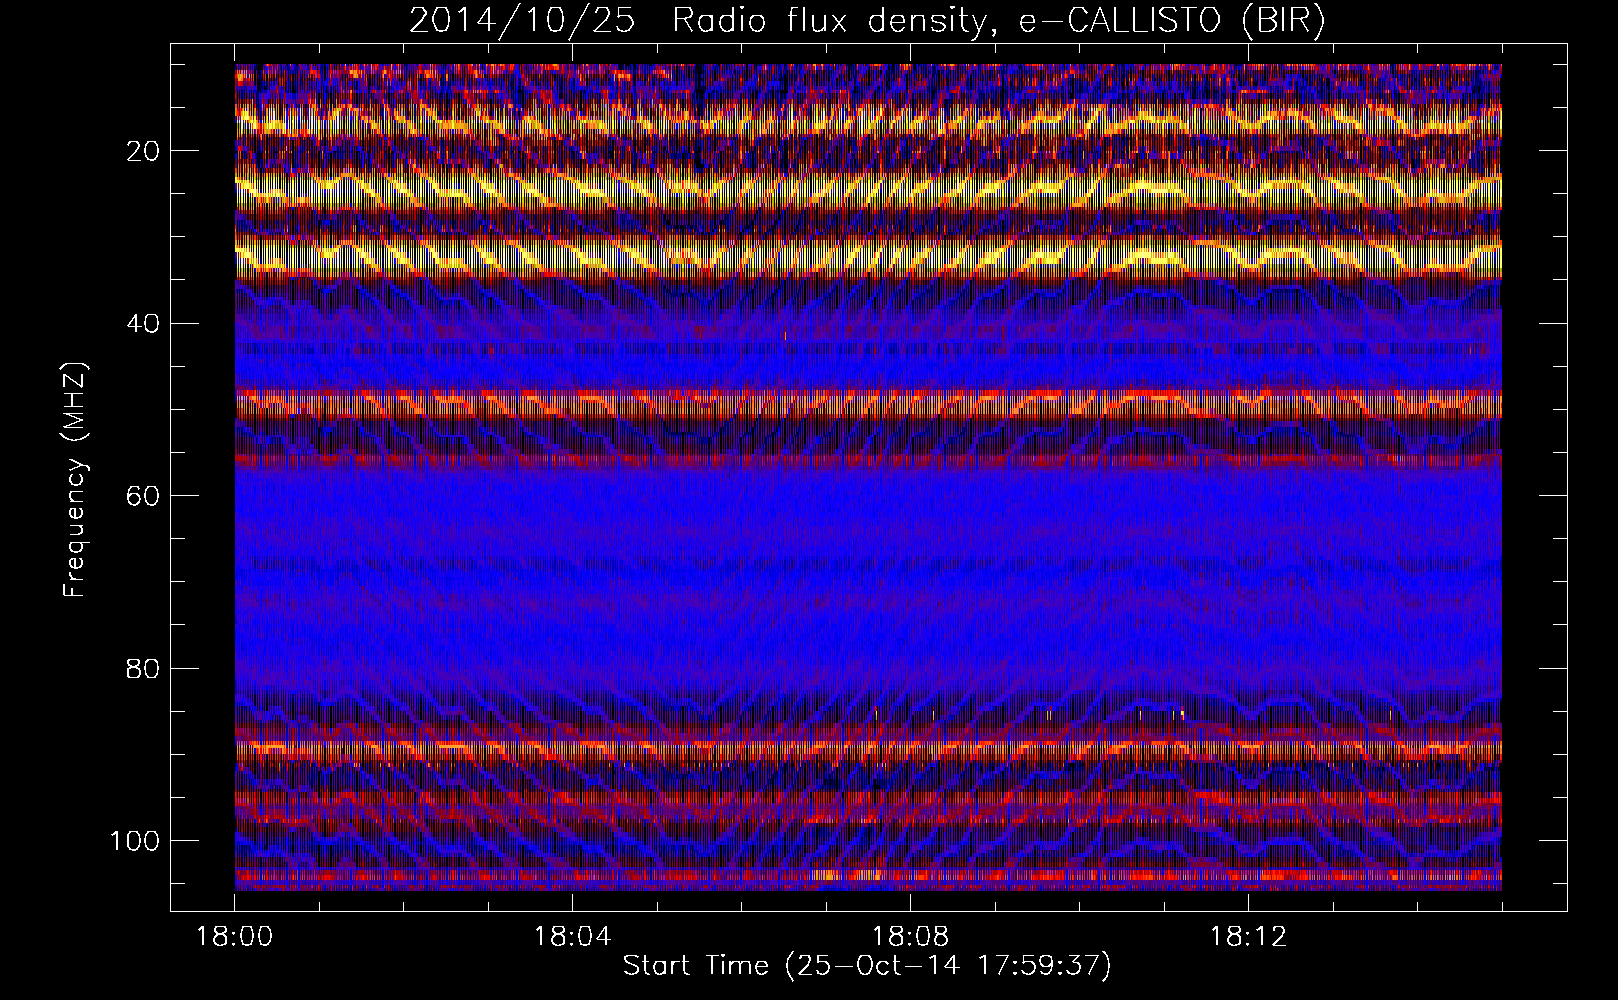The image size is (1618, 1000).
Task: Click the 'Start Time (25-Oct-14 17:59:37)' axis label
Action: [867, 966]
